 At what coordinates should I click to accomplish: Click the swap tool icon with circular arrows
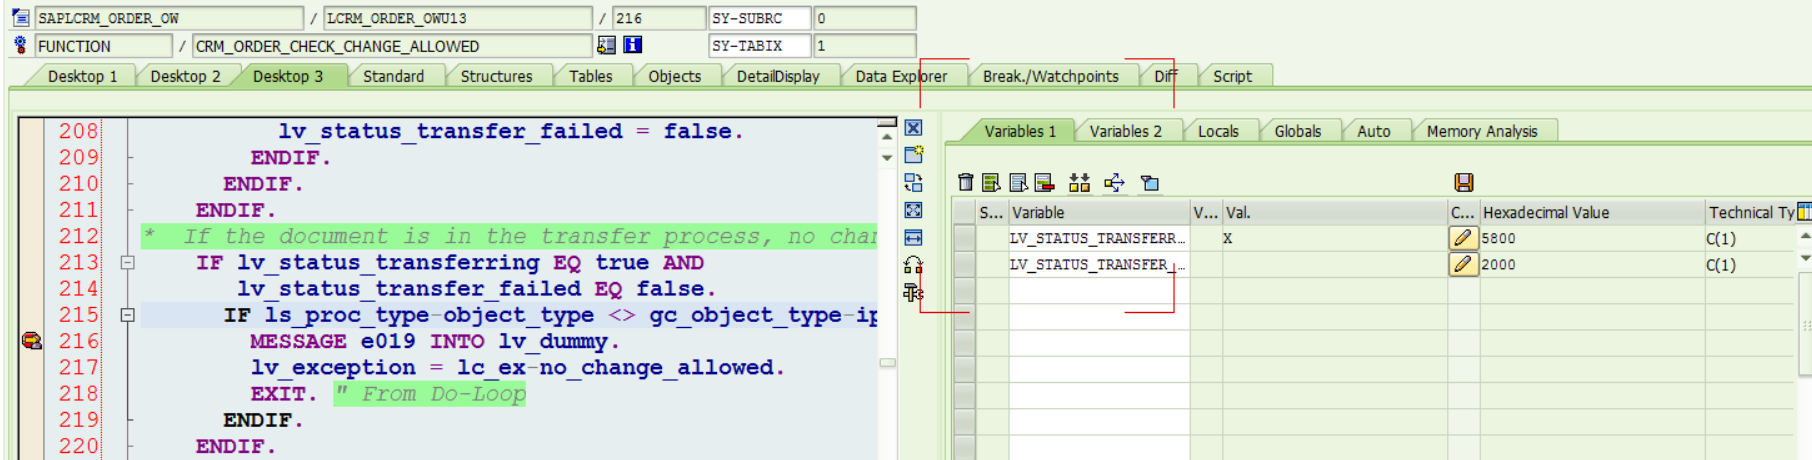click(913, 182)
